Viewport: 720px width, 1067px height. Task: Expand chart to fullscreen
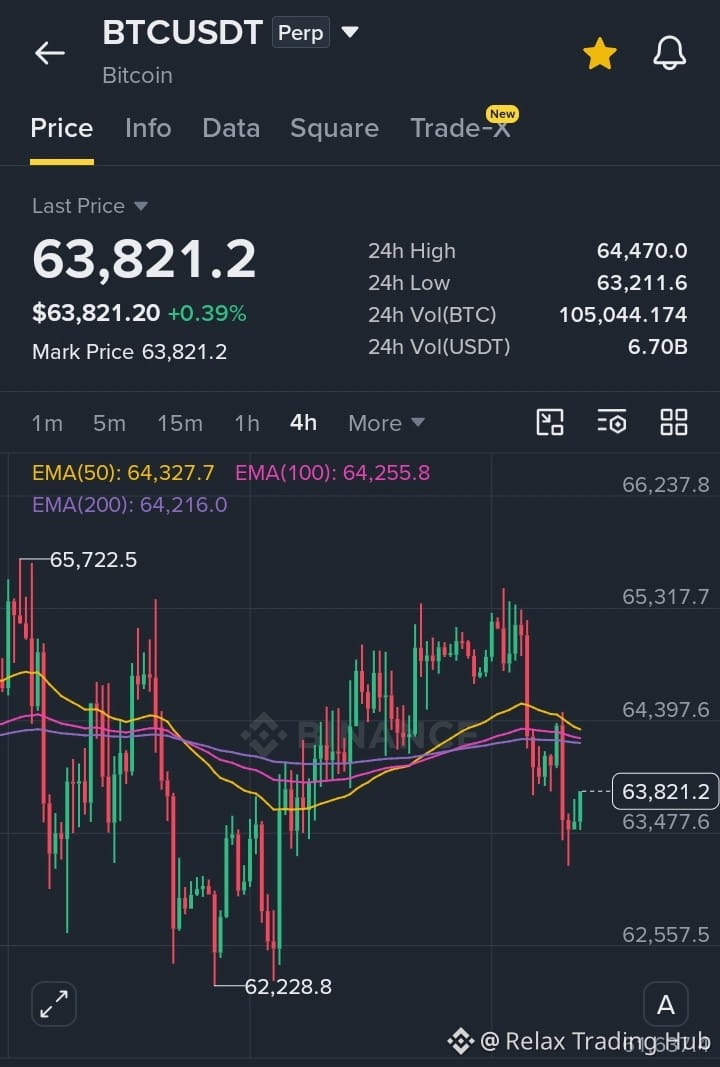tap(54, 1004)
